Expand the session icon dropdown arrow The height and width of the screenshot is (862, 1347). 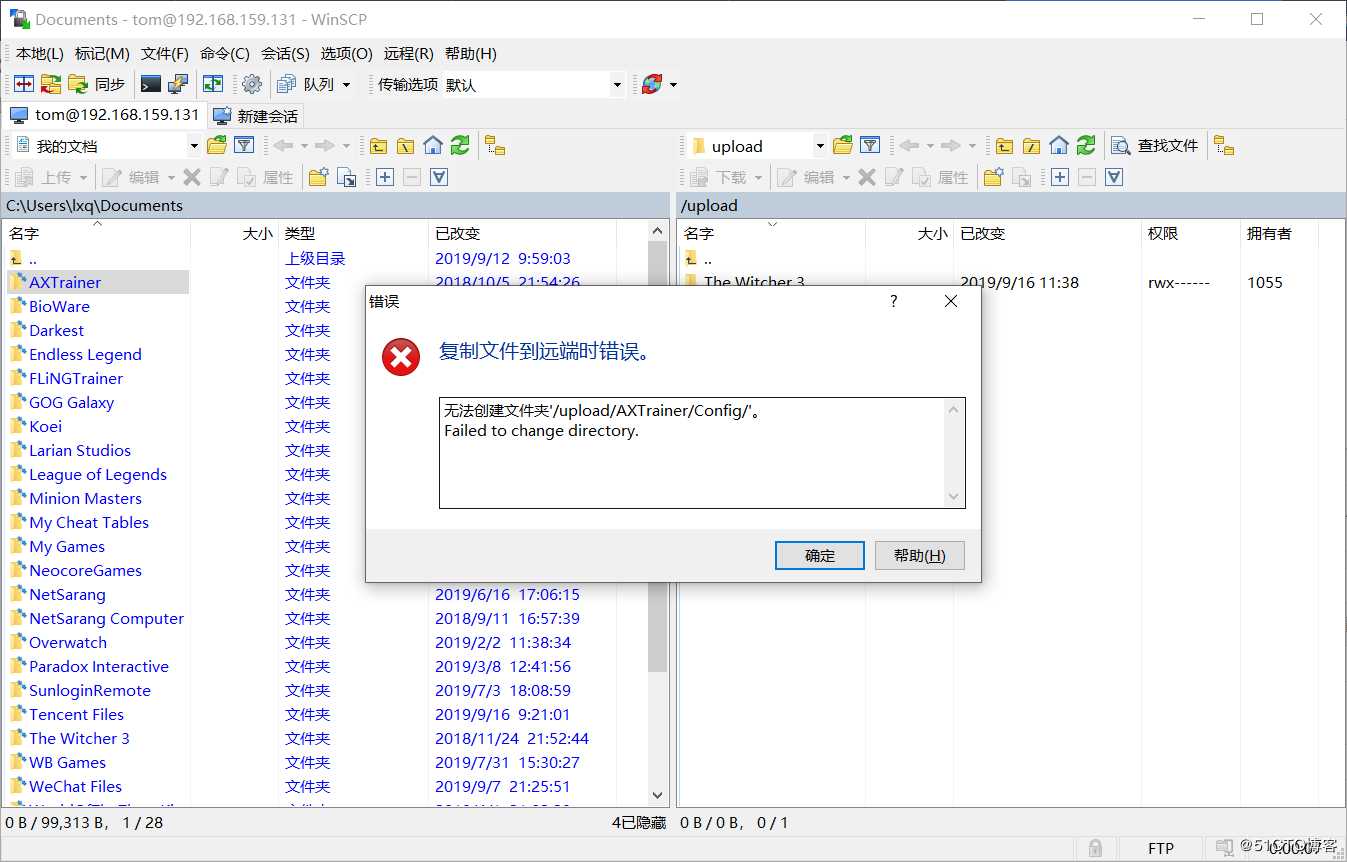pos(673,85)
